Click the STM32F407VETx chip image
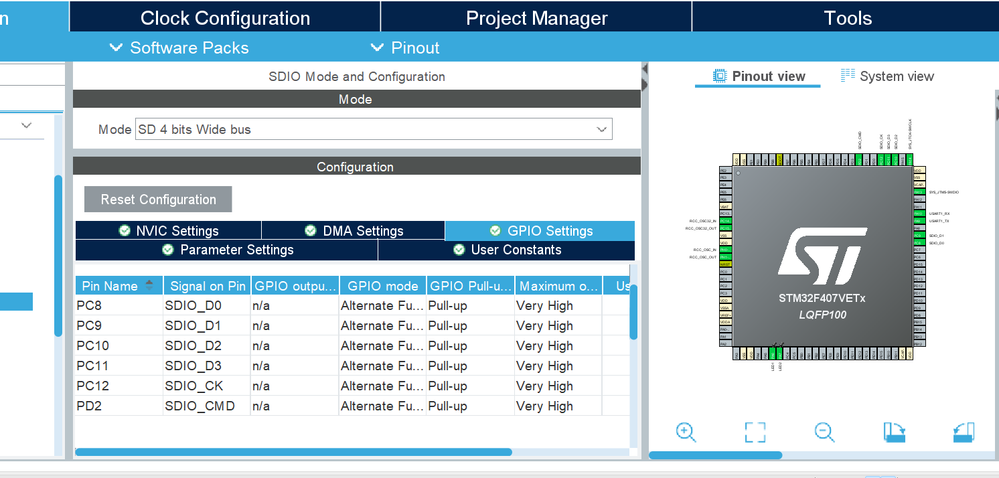This screenshot has width=999, height=478. tap(823, 258)
